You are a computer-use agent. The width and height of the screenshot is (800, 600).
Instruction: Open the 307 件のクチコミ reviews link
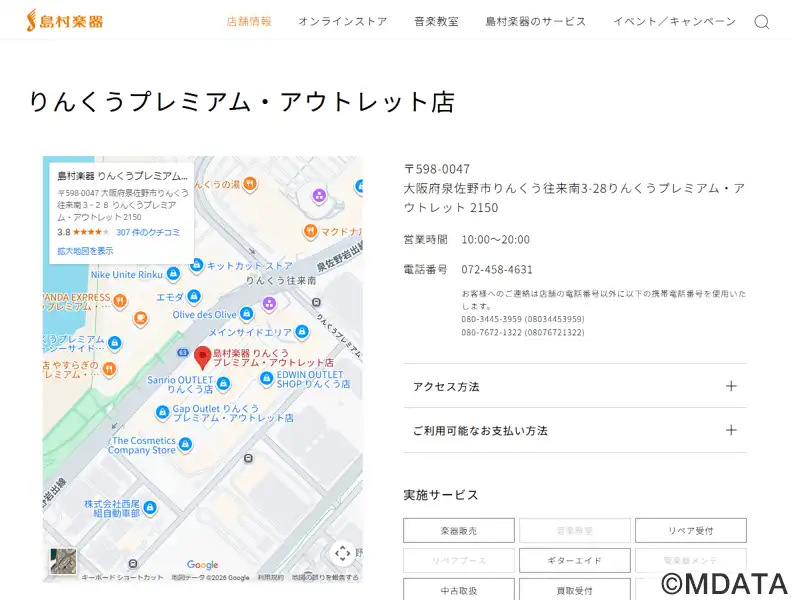[x=148, y=232]
